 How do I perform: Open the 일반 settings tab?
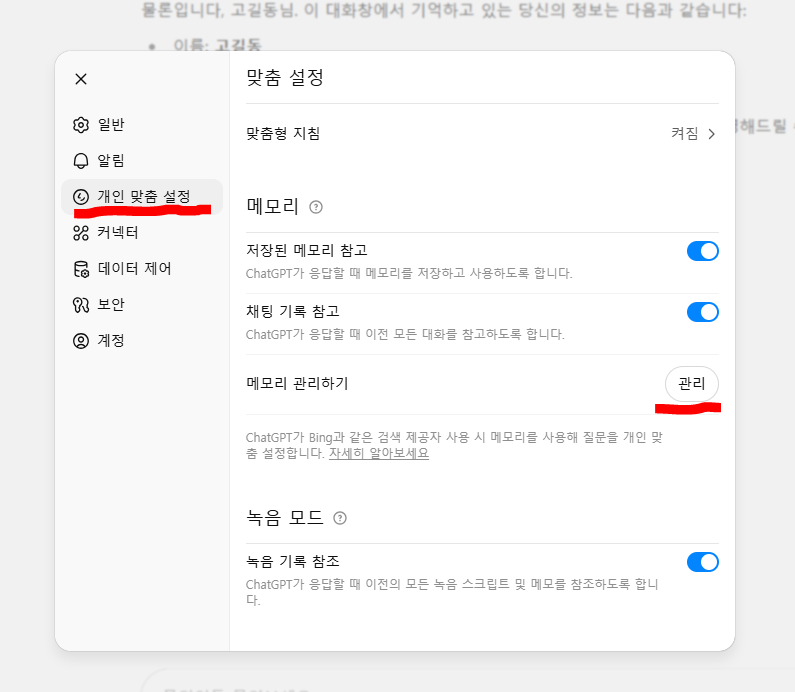point(142,125)
